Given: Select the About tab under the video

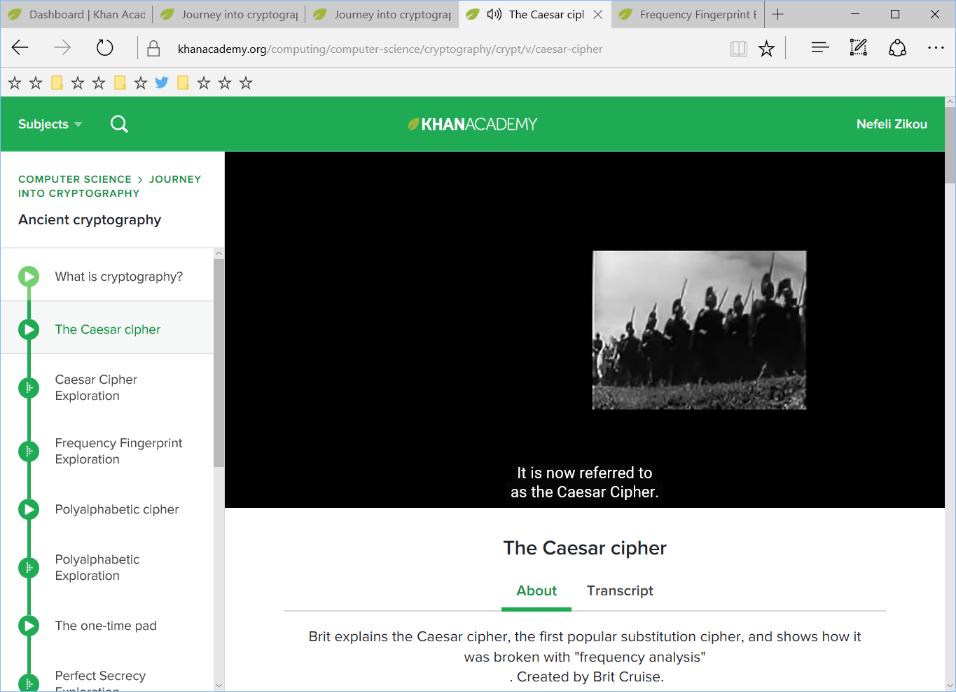Looking at the screenshot, I should click(x=537, y=591).
